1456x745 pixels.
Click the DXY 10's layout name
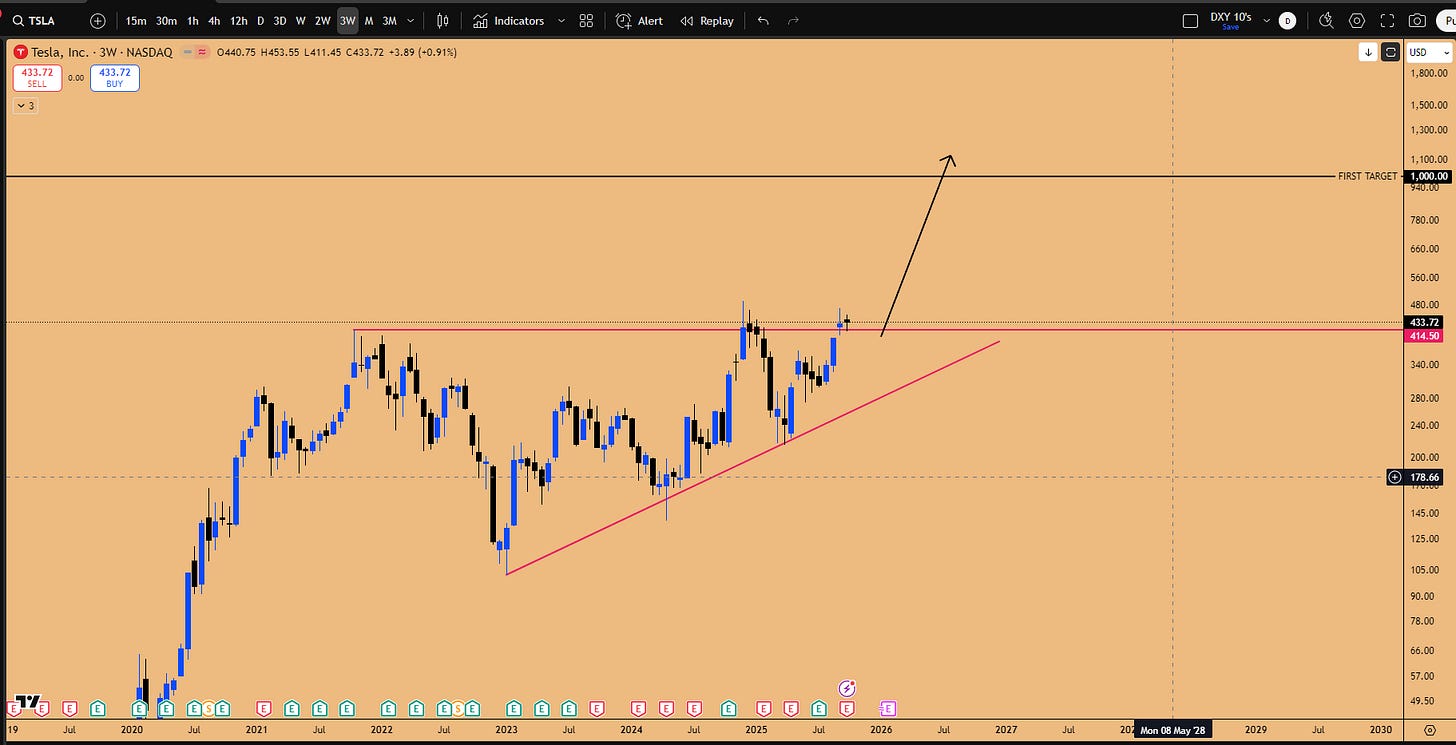pyautogui.click(x=1230, y=17)
